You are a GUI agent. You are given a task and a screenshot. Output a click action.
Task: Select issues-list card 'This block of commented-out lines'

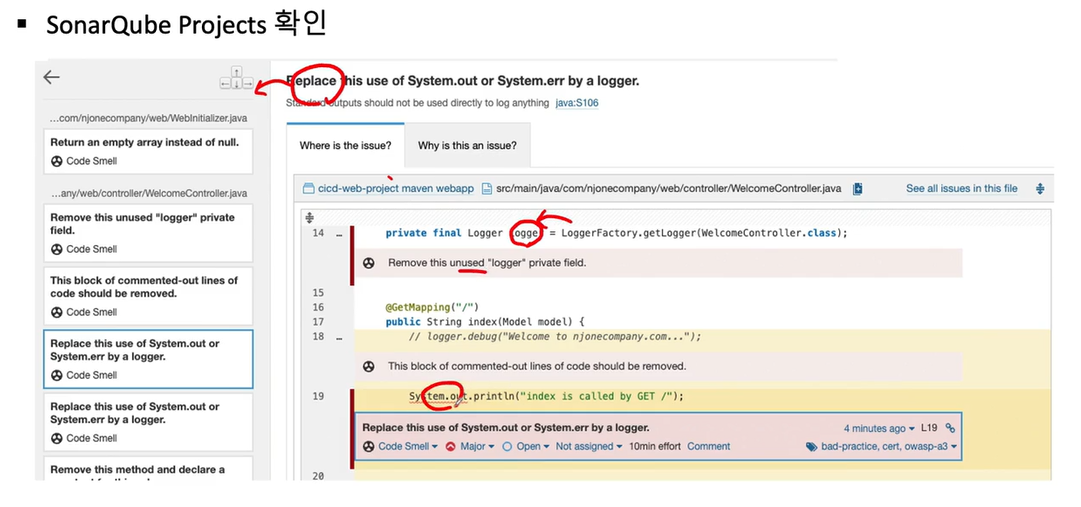(148, 296)
